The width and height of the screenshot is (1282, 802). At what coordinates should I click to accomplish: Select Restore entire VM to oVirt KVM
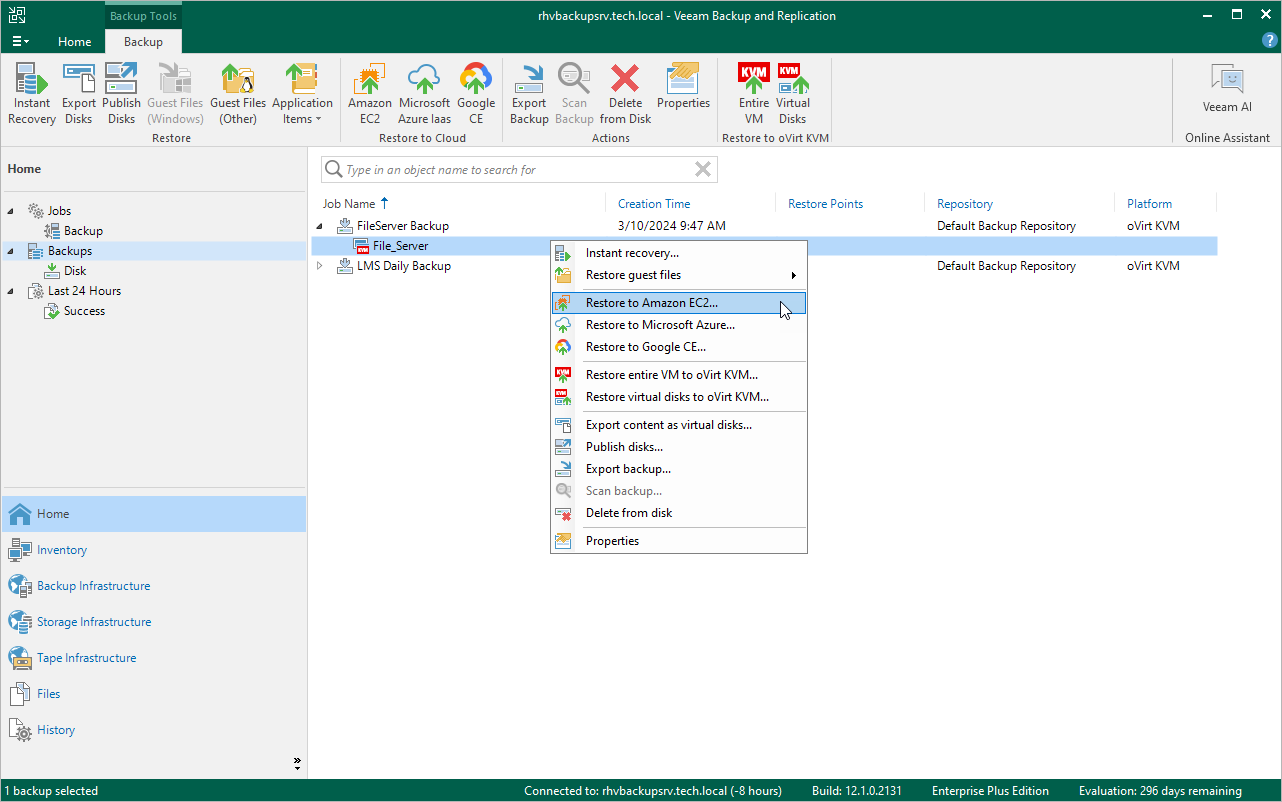coord(679,375)
